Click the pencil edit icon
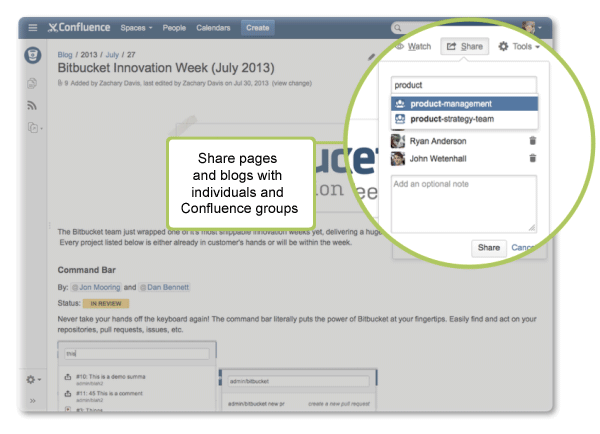The width and height of the screenshot is (600, 434). click(x=371, y=57)
